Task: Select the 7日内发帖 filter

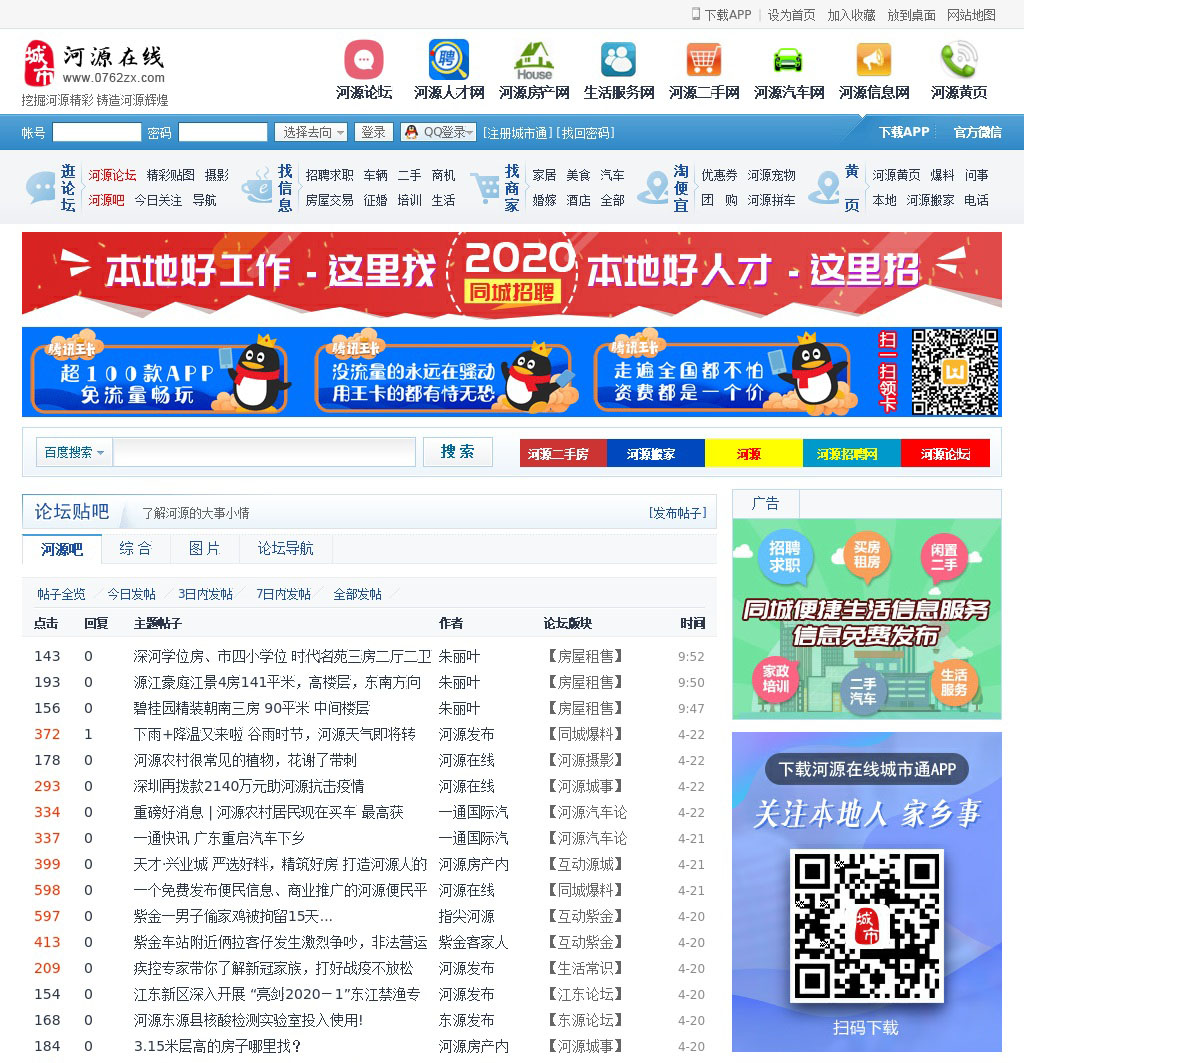Action: 283,594
